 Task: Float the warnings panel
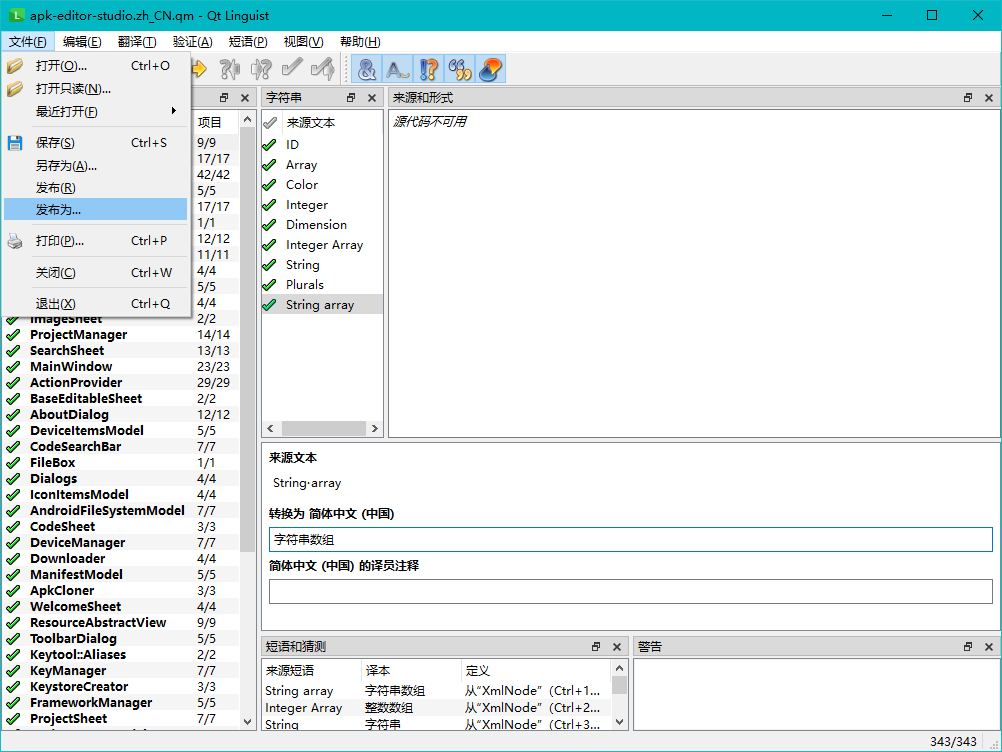point(967,647)
